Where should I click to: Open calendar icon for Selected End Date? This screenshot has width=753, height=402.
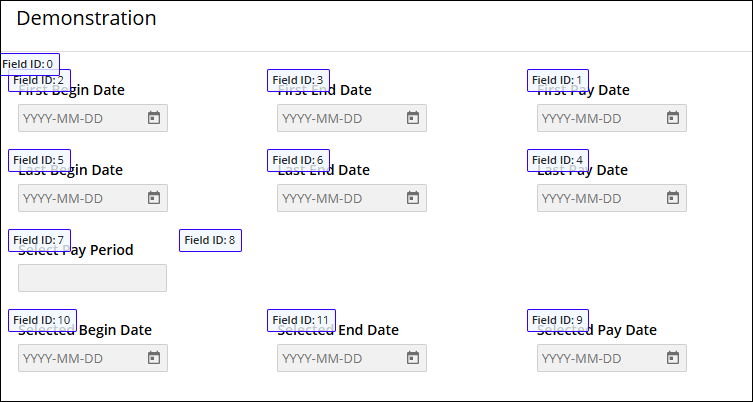click(x=412, y=358)
